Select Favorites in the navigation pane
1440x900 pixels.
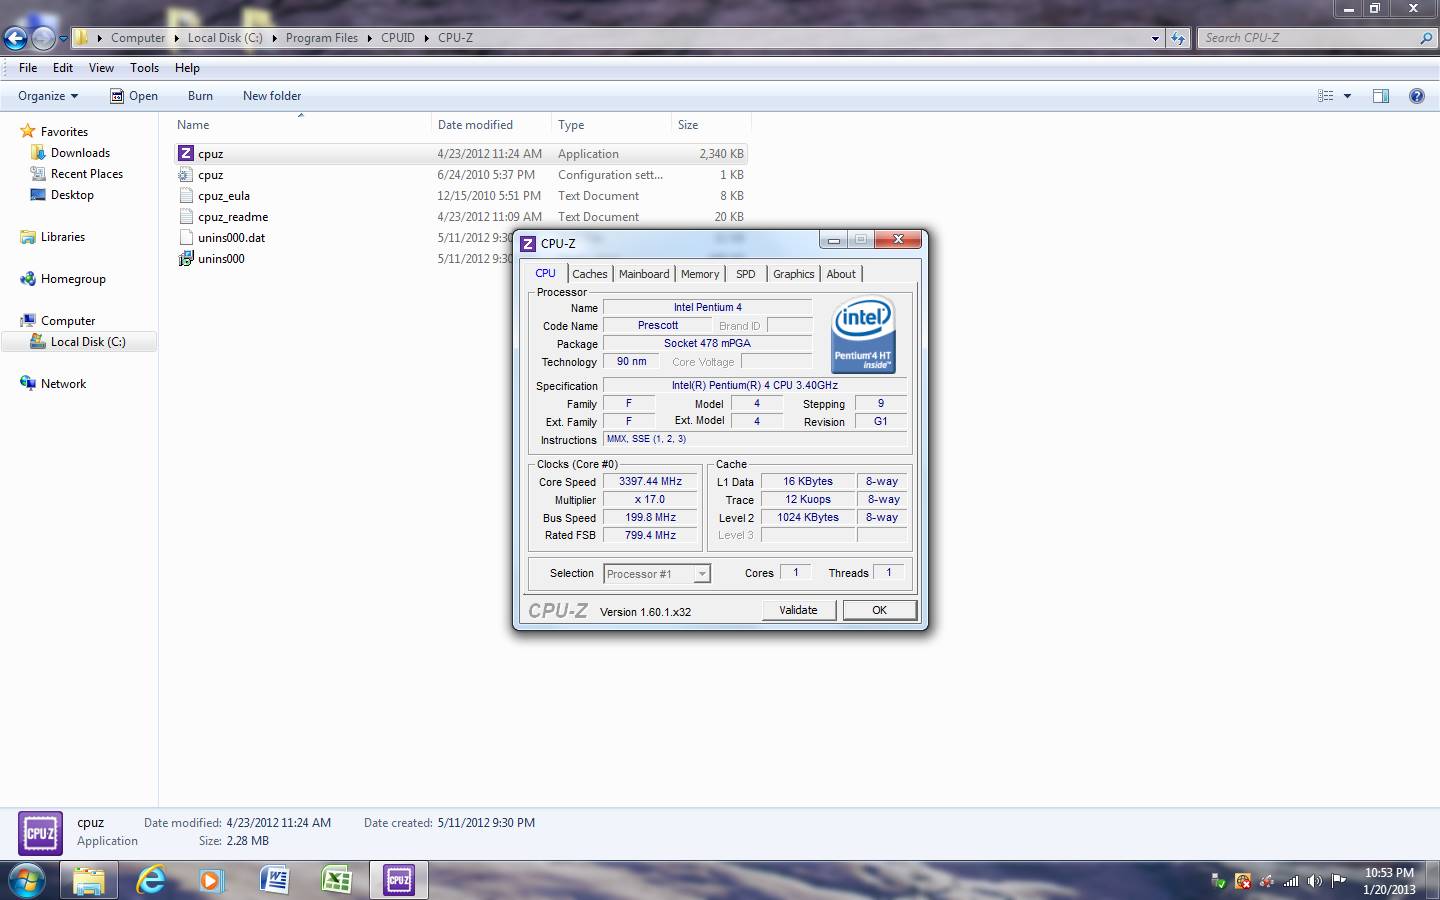(x=64, y=132)
